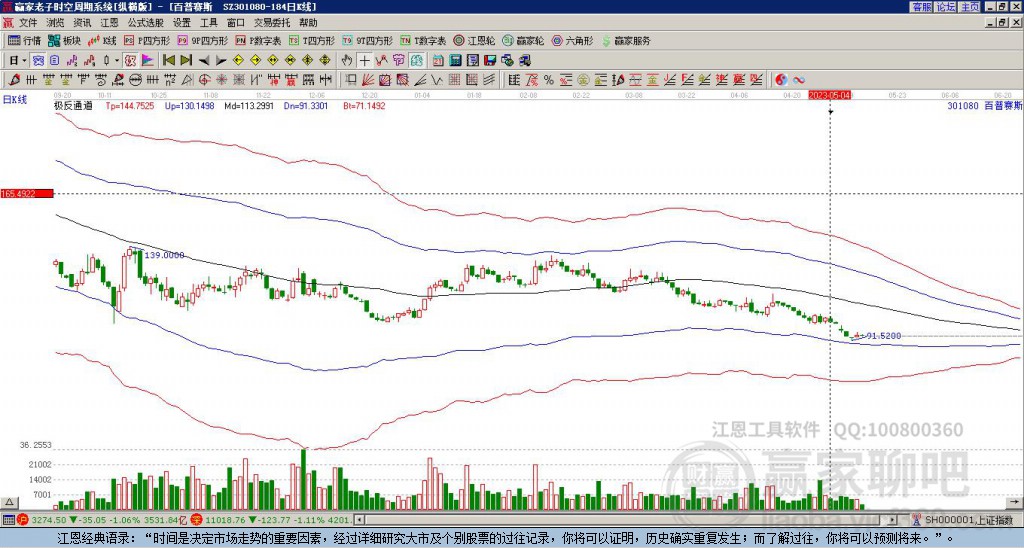The image size is (1024, 548).
Task: Open the 帮助 menu
Action: (x=308, y=23)
